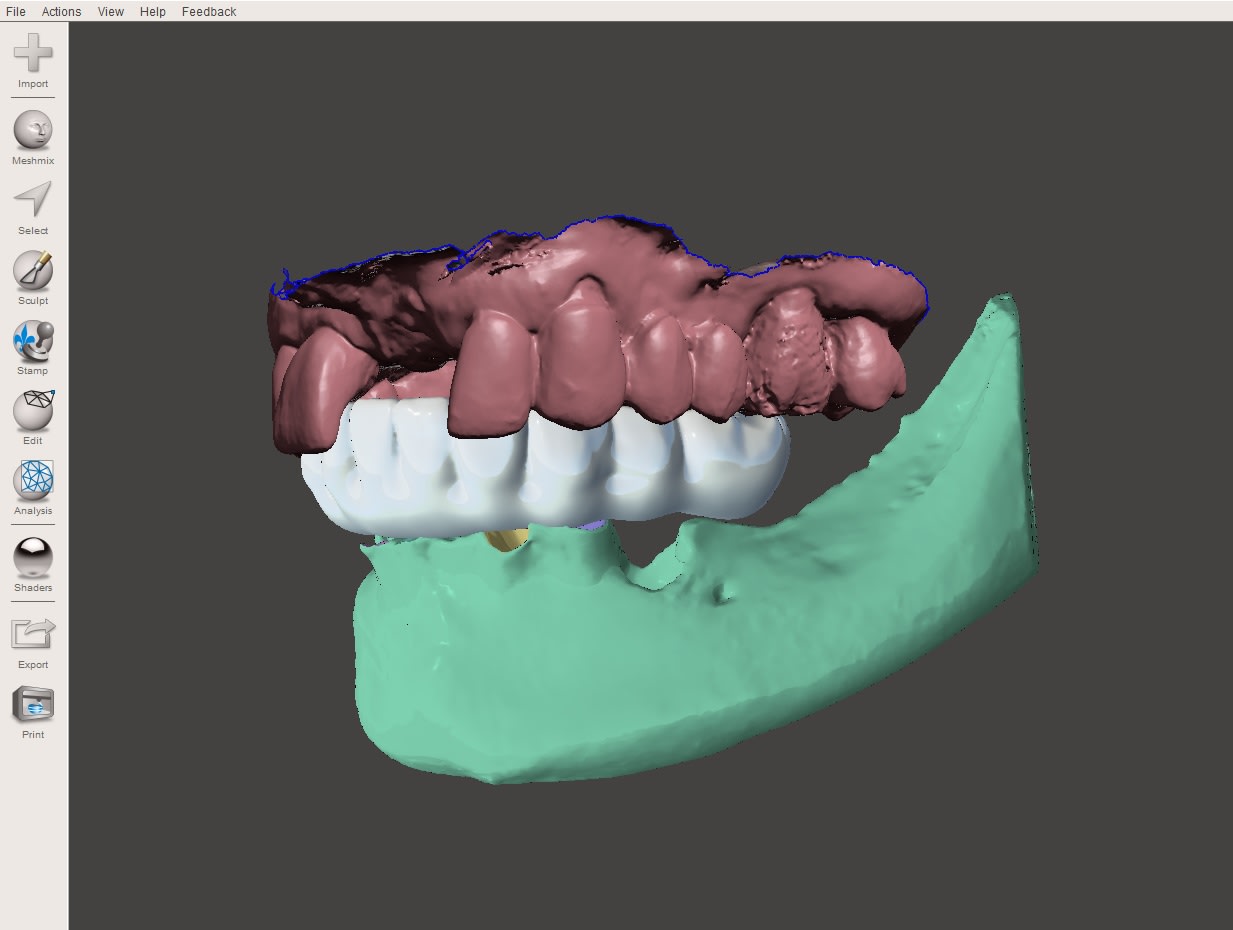The width and height of the screenshot is (1233, 930).
Task: Open the Sculpt brush tool
Action: click(33, 270)
